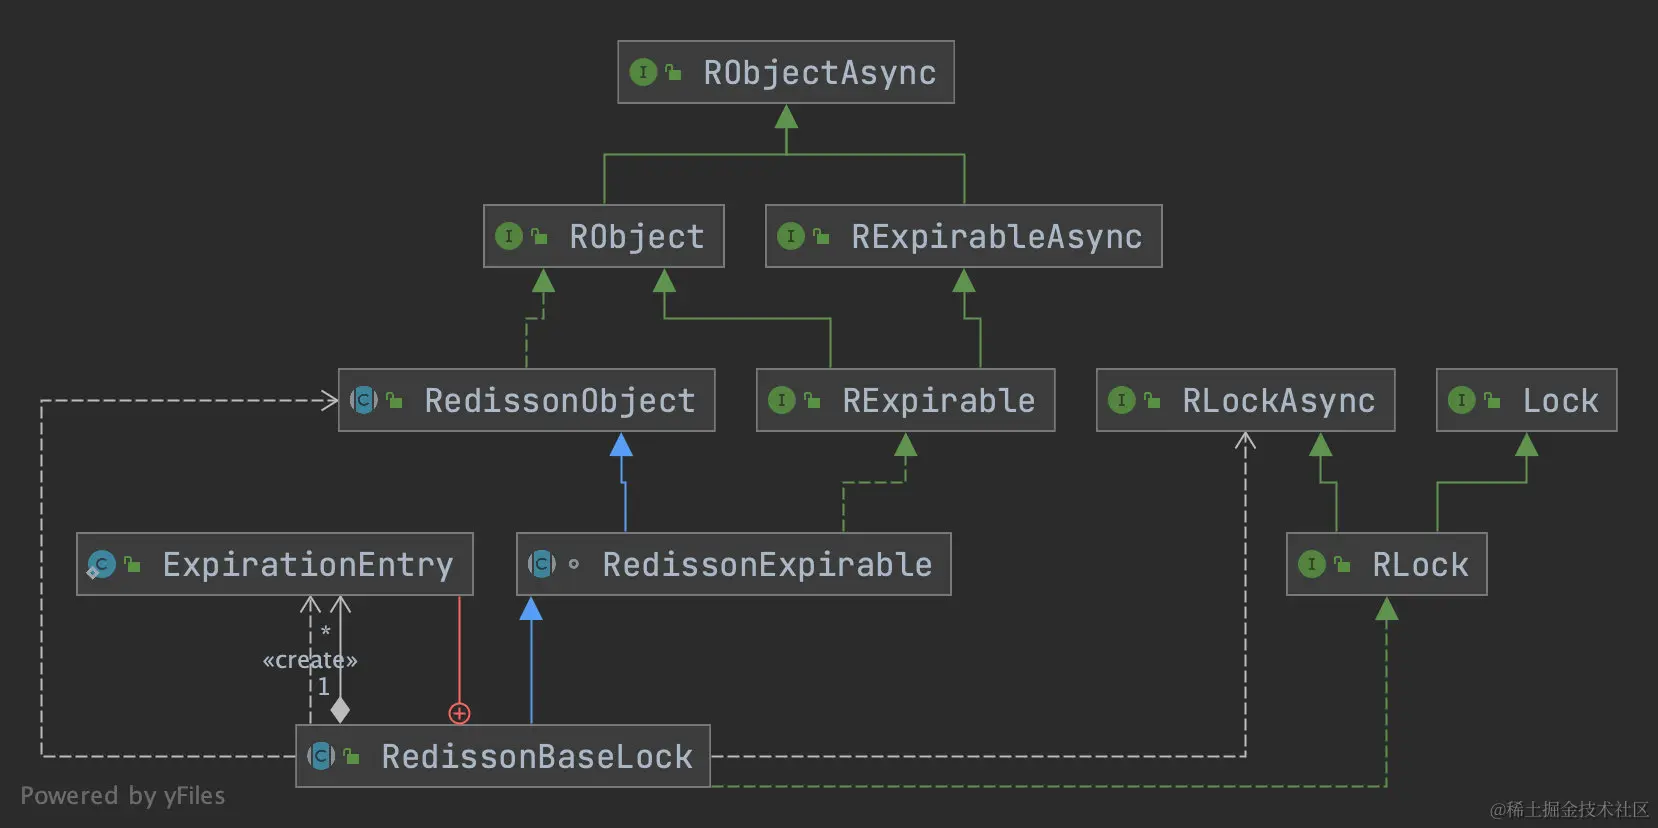The height and width of the screenshot is (828, 1658).
Task: Click the interface icon on RExpirableAsync node
Action: click(791, 236)
